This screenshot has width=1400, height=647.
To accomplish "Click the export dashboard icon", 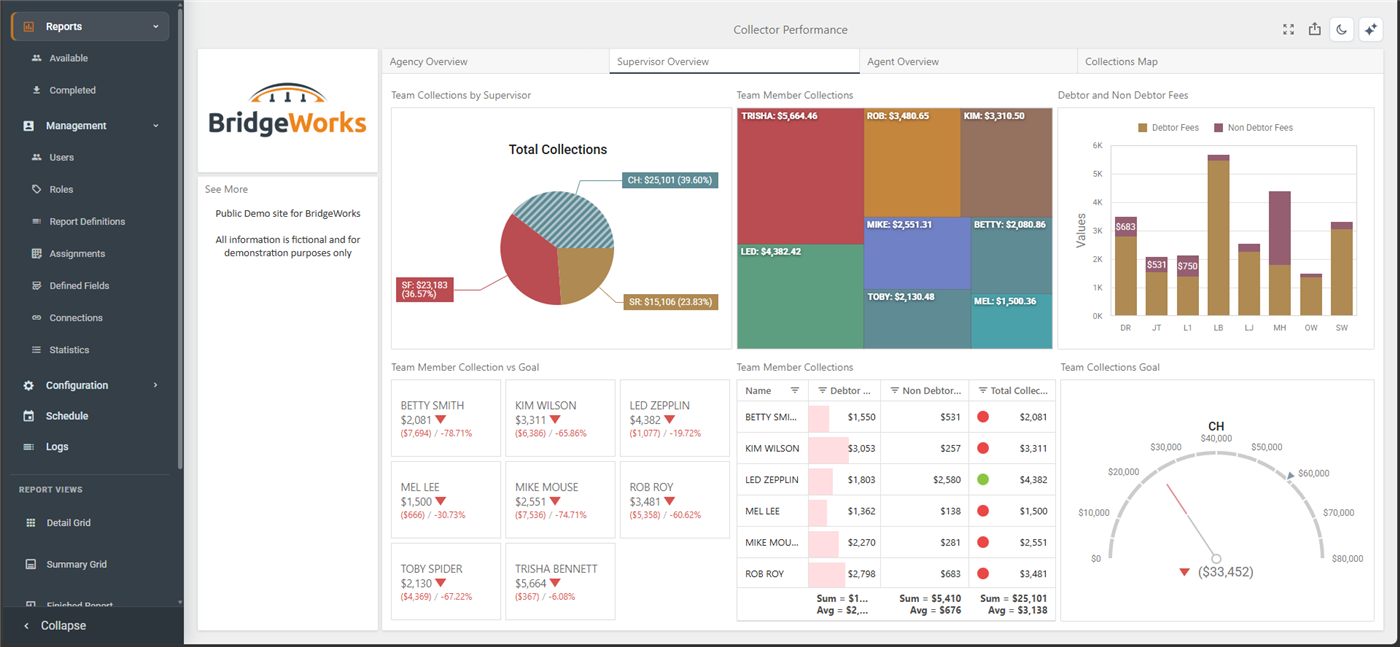I will 1315,30.
